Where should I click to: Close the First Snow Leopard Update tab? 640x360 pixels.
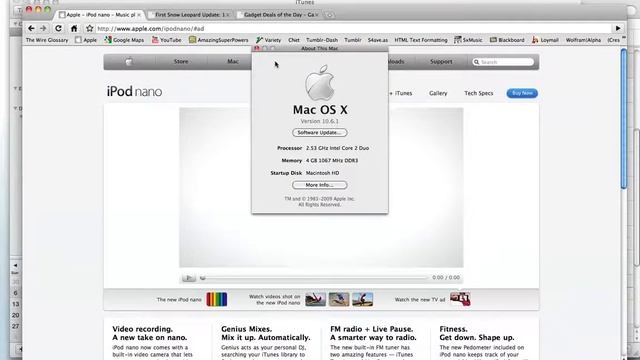227,15
